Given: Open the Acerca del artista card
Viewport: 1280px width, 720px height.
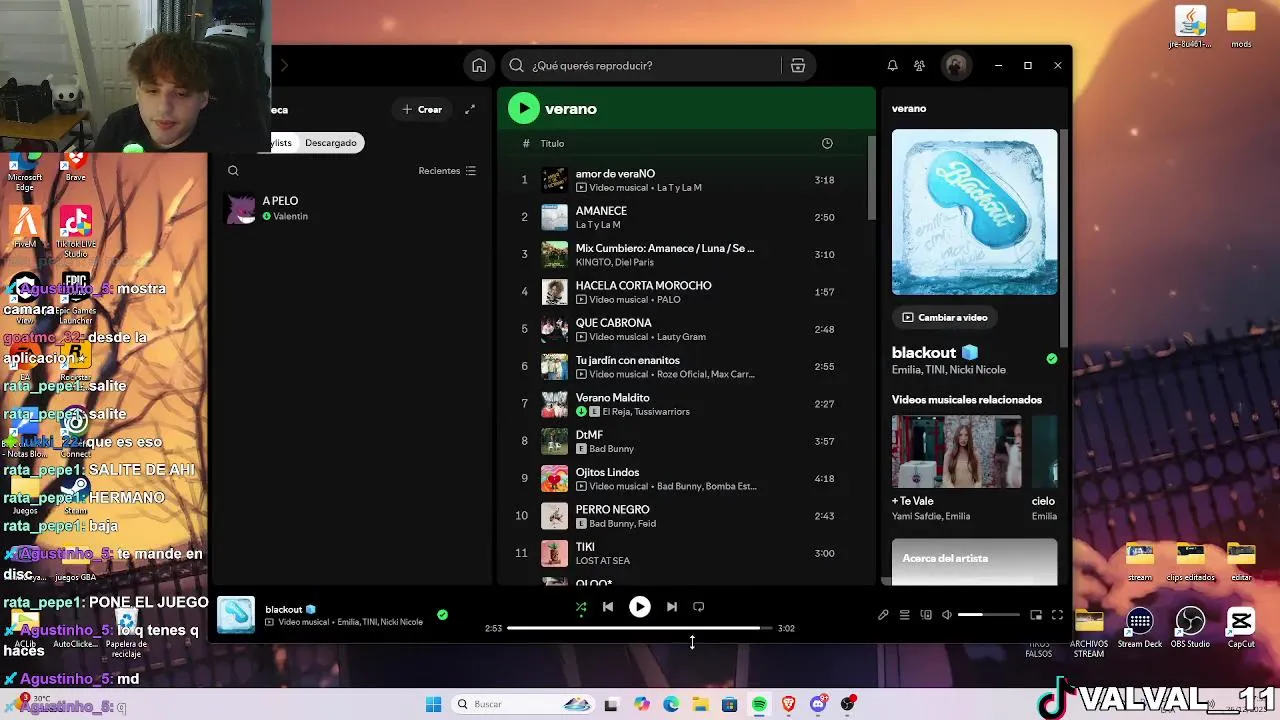Looking at the screenshot, I should pyautogui.click(x=974, y=561).
